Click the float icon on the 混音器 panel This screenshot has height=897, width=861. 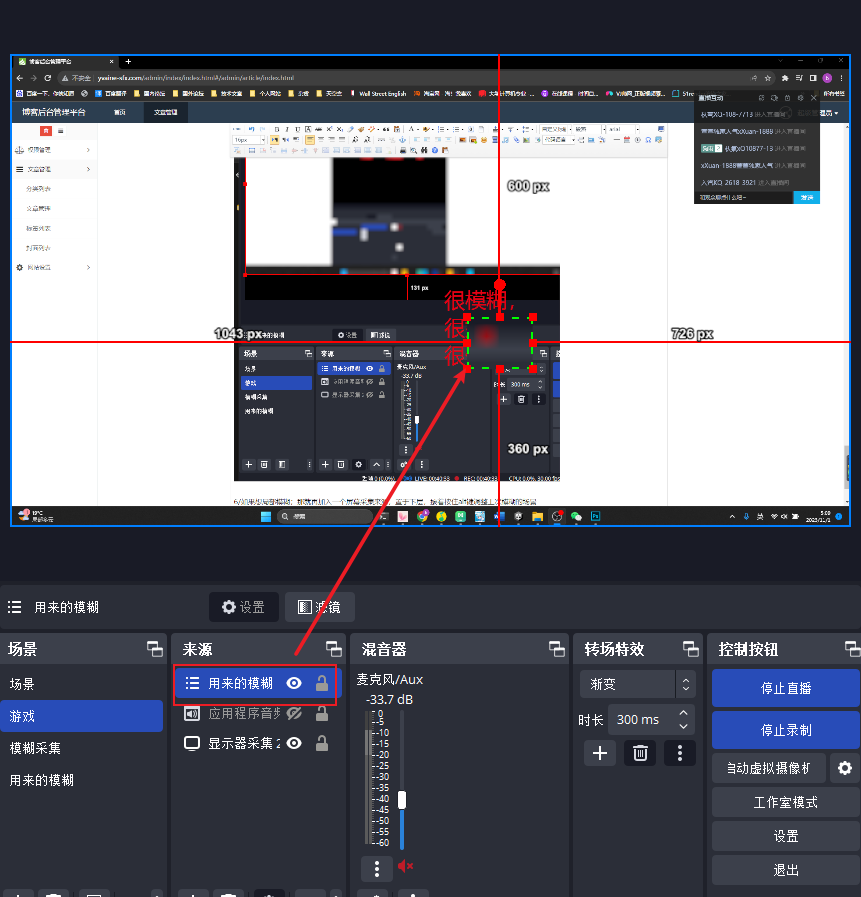pos(557,648)
